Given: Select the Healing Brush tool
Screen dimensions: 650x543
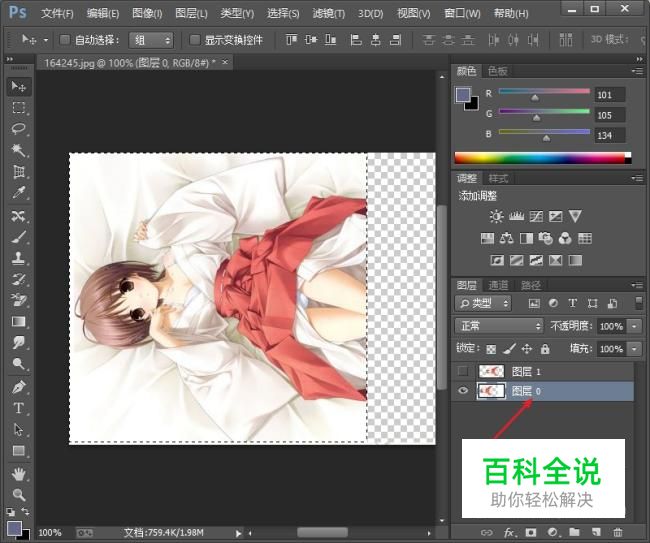Looking at the screenshot, I should coord(19,216).
